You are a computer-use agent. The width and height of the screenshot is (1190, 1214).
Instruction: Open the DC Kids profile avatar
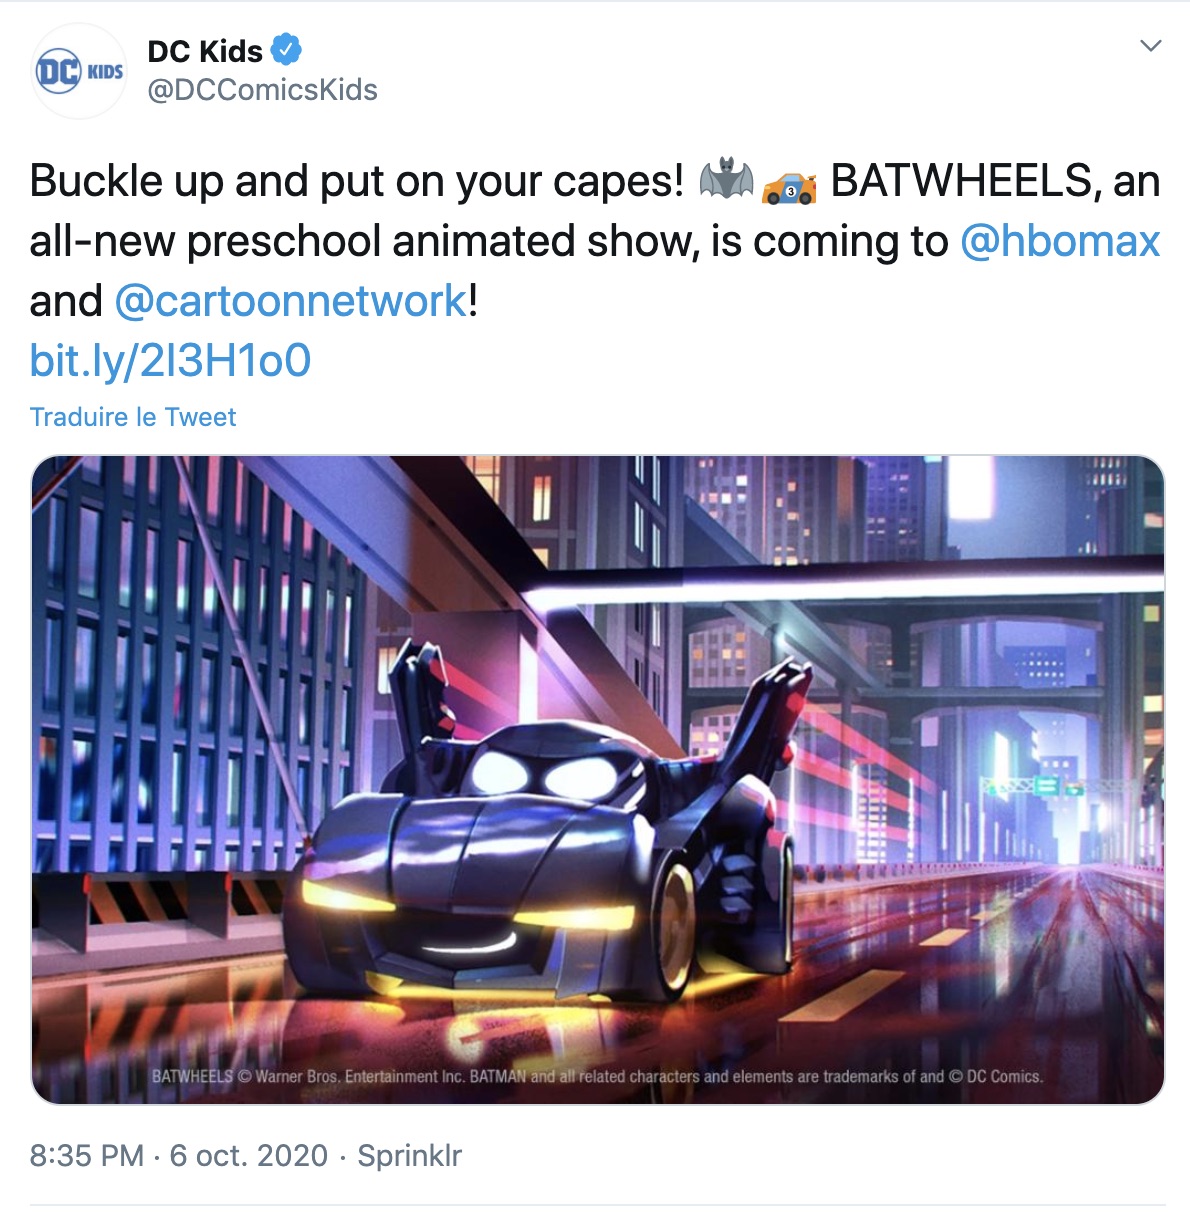[x=79, y=72]
